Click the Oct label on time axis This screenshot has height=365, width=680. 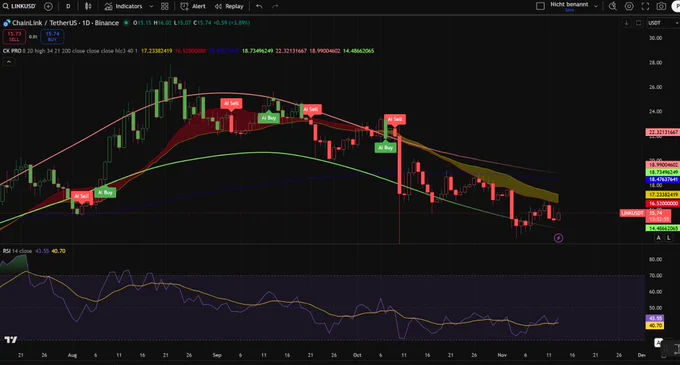(357, 355)
